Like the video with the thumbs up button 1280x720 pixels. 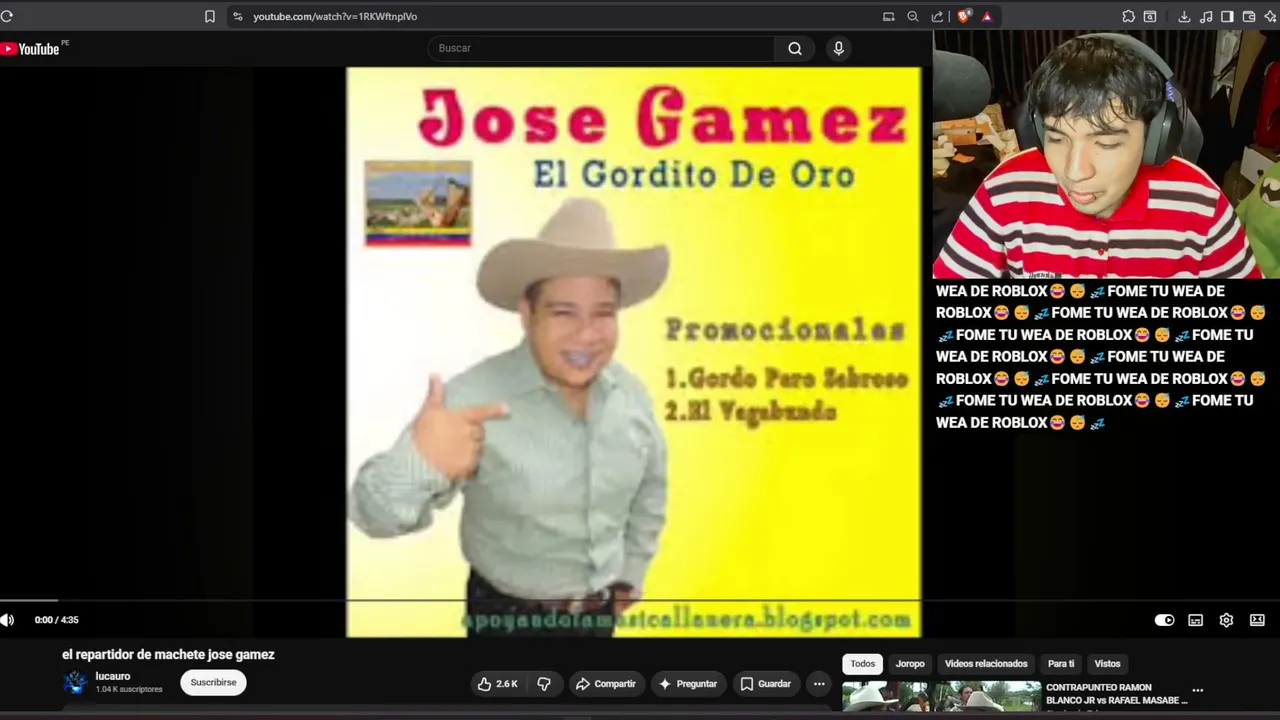(497, 684)
